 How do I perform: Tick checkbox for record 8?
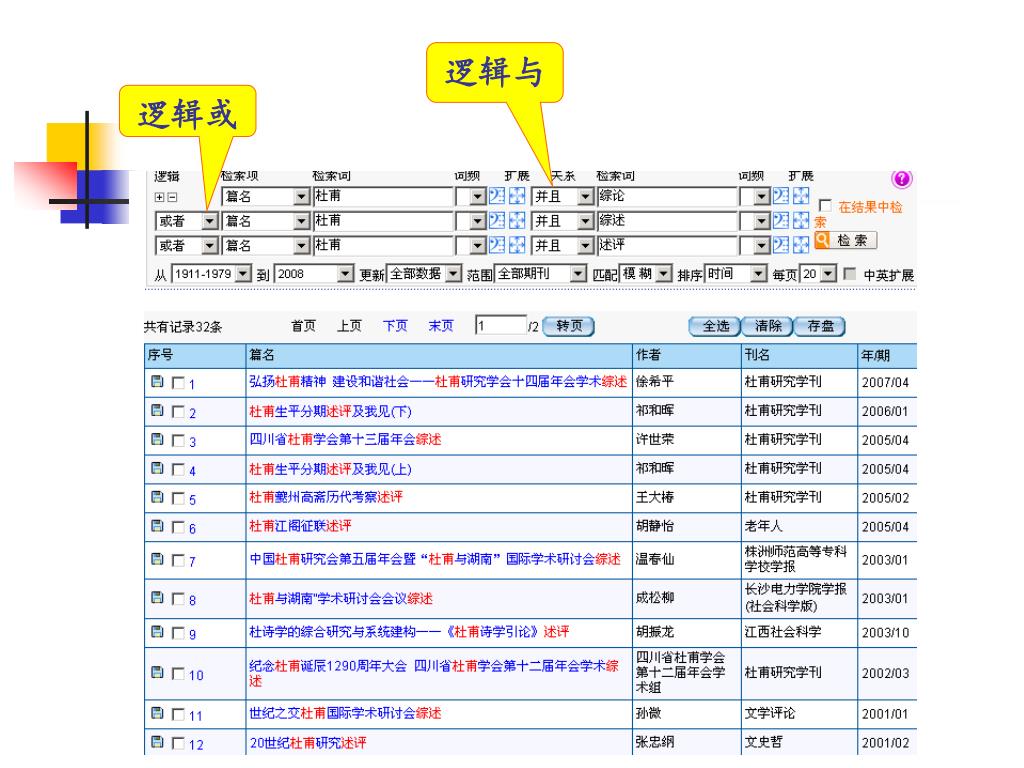pyautogui.click(x=178, y=599)
